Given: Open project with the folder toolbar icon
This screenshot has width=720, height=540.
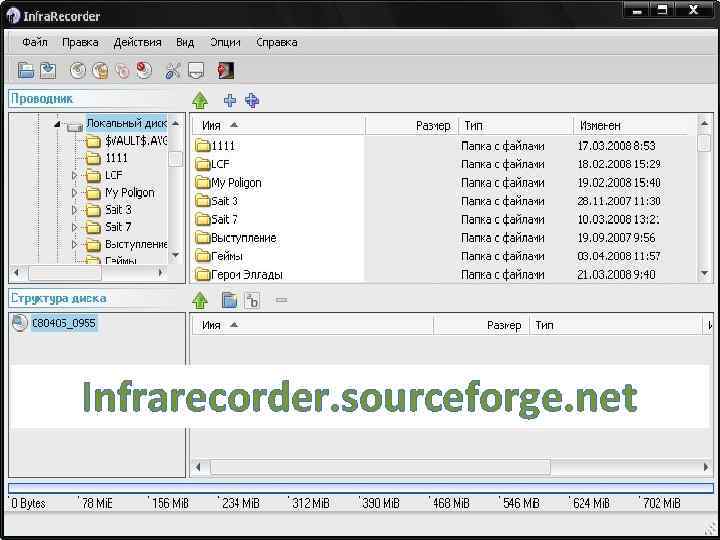Looking at the screenshot, I should [26, 71].
